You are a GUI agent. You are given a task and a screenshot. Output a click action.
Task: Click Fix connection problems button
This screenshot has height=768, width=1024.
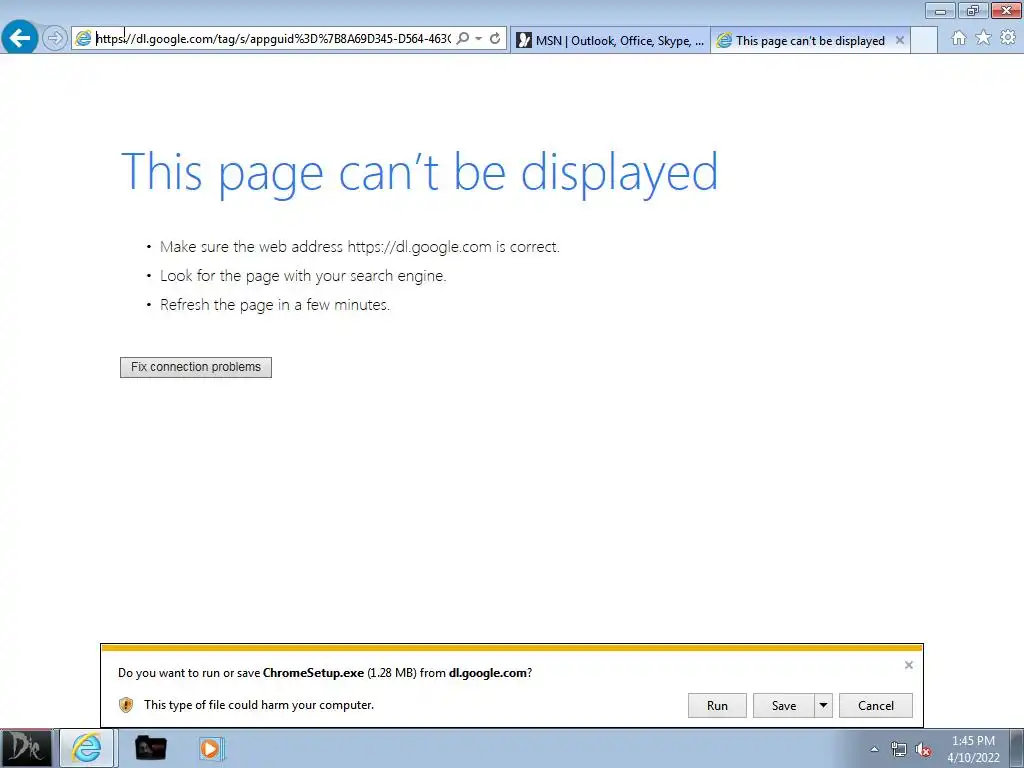196,367
